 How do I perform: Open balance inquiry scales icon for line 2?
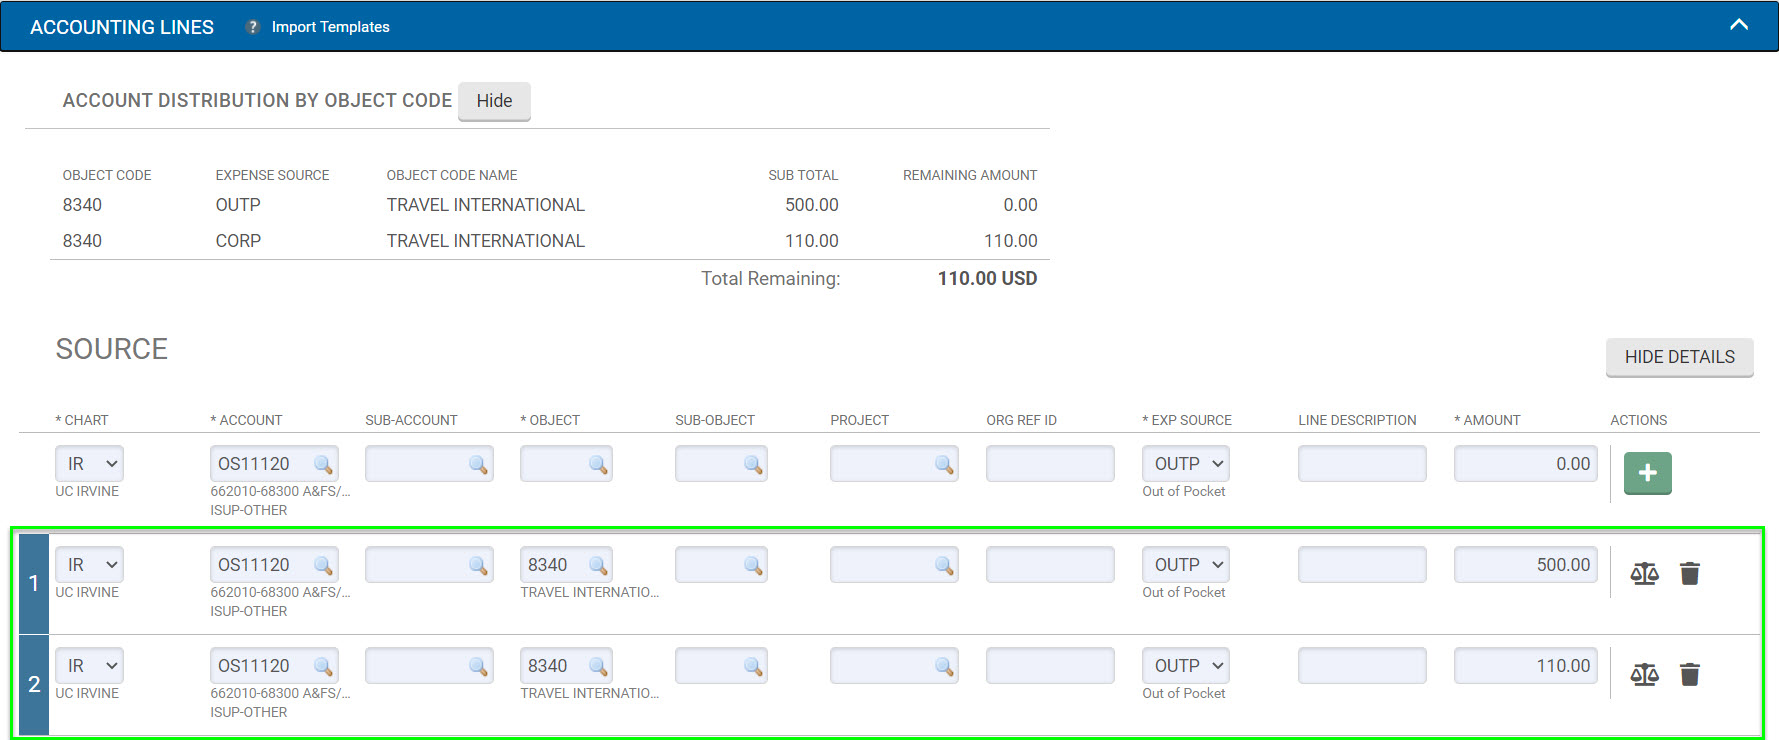(1644, 675)
